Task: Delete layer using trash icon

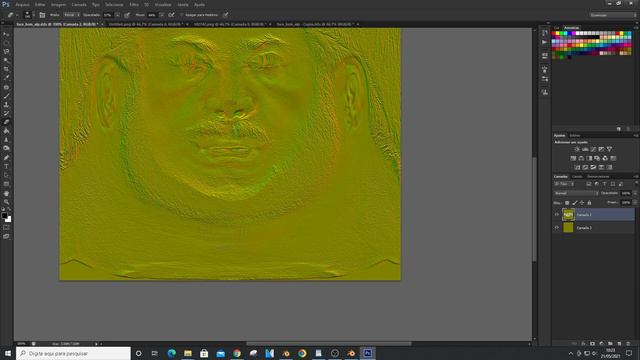Action: coord(628,344)
